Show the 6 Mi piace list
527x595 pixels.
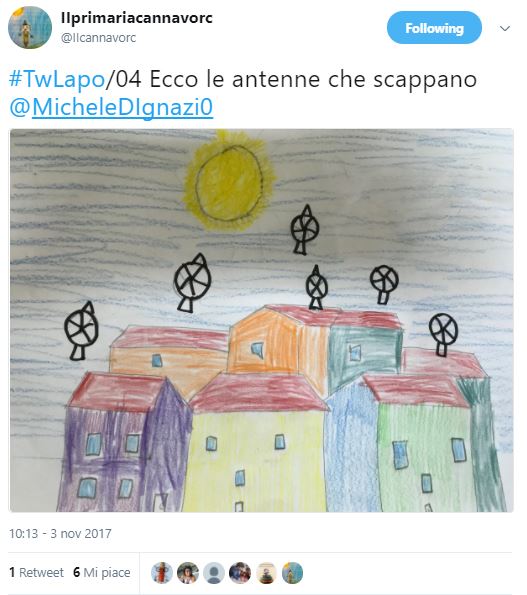[x=102, y=572]
